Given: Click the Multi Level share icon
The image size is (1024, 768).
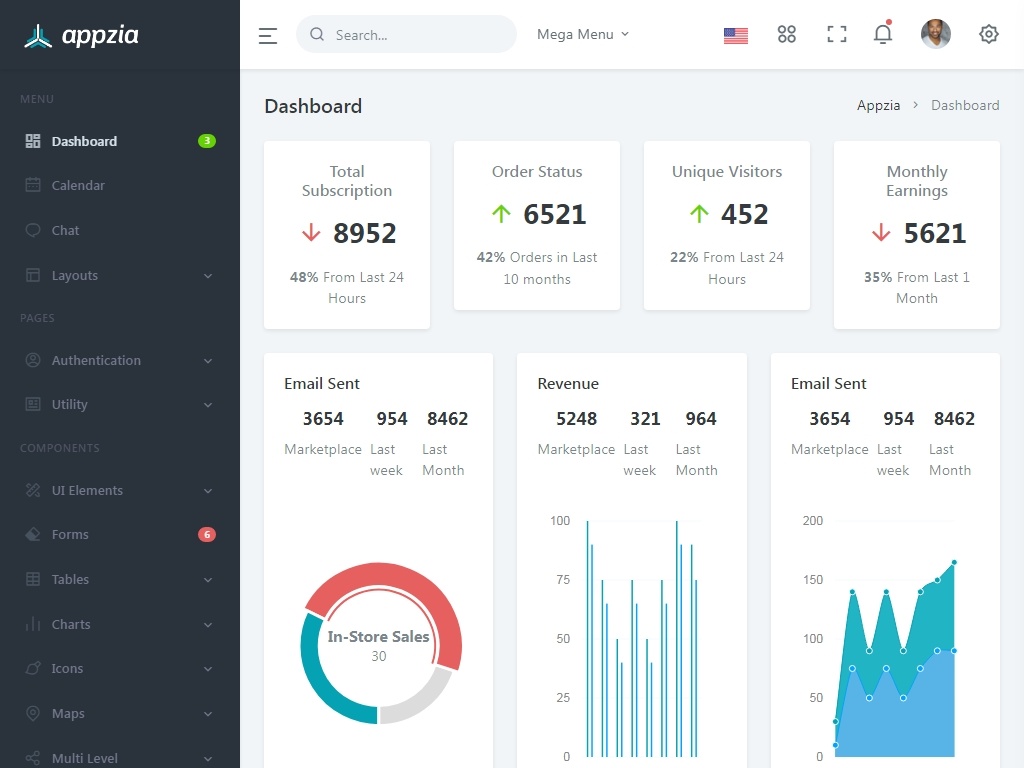Looking at the screenshot, I should pos(33,758).
